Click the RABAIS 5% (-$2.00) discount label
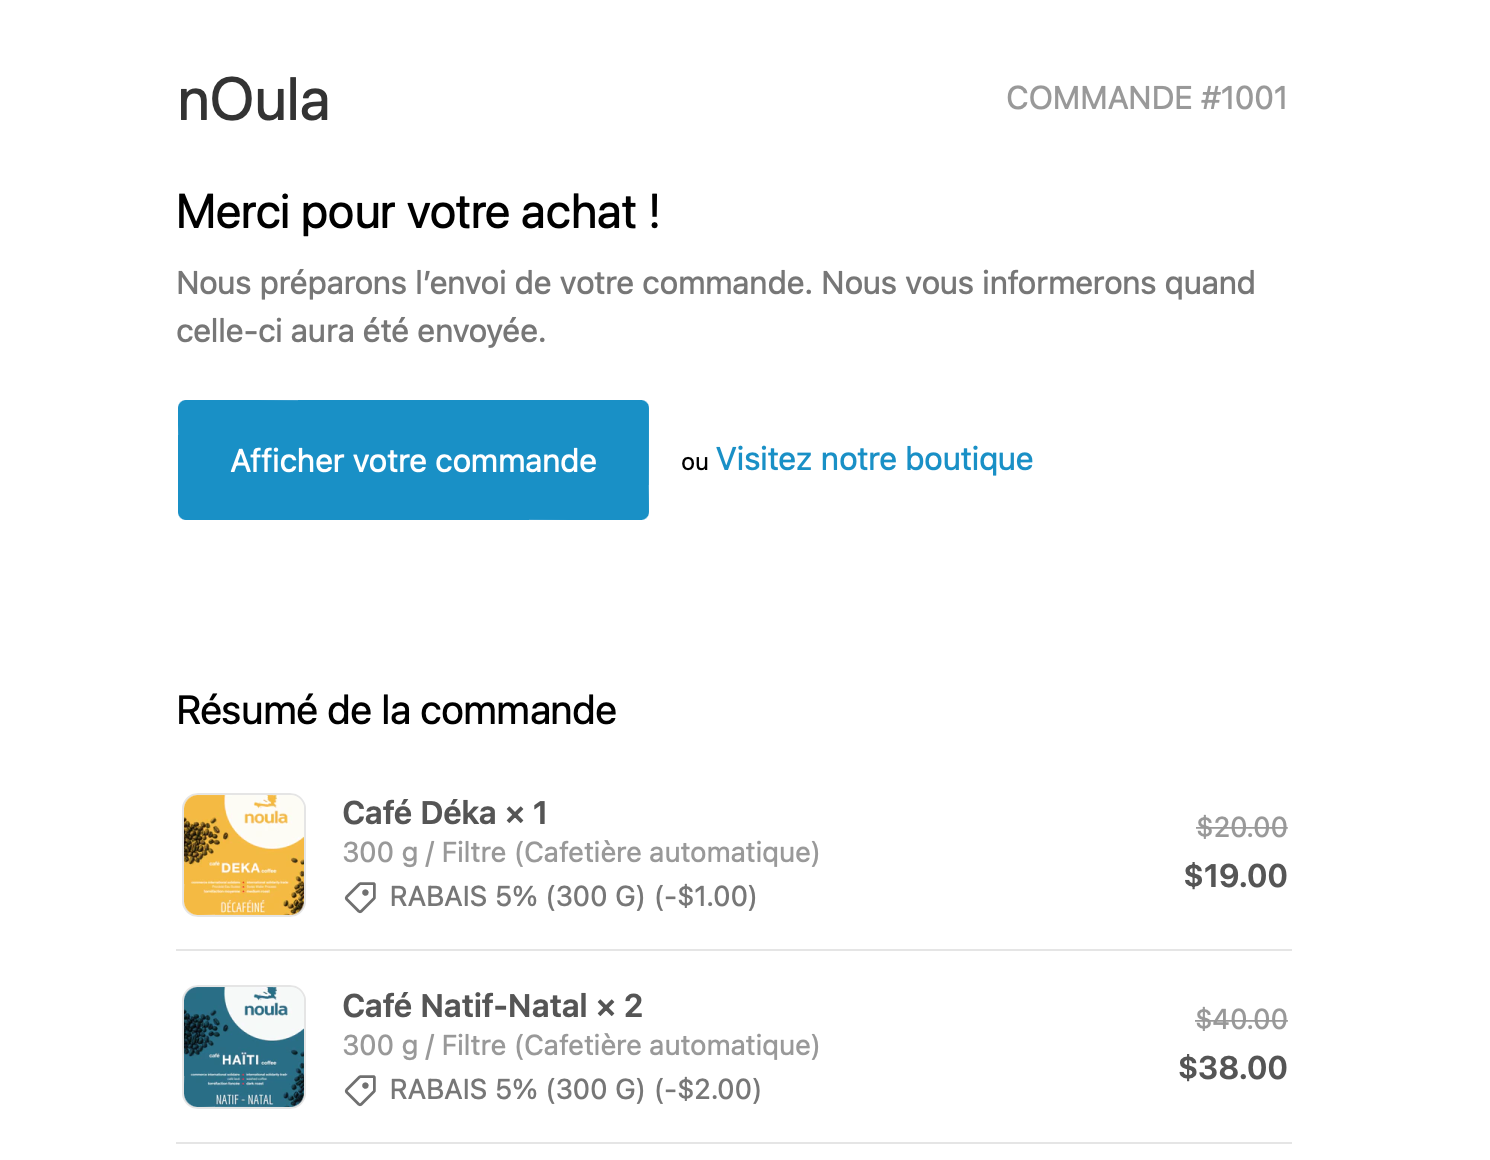Image resolution: width=1490 pixels, height=1160 pixels. pyautogui.click(x=575, y=1090)
